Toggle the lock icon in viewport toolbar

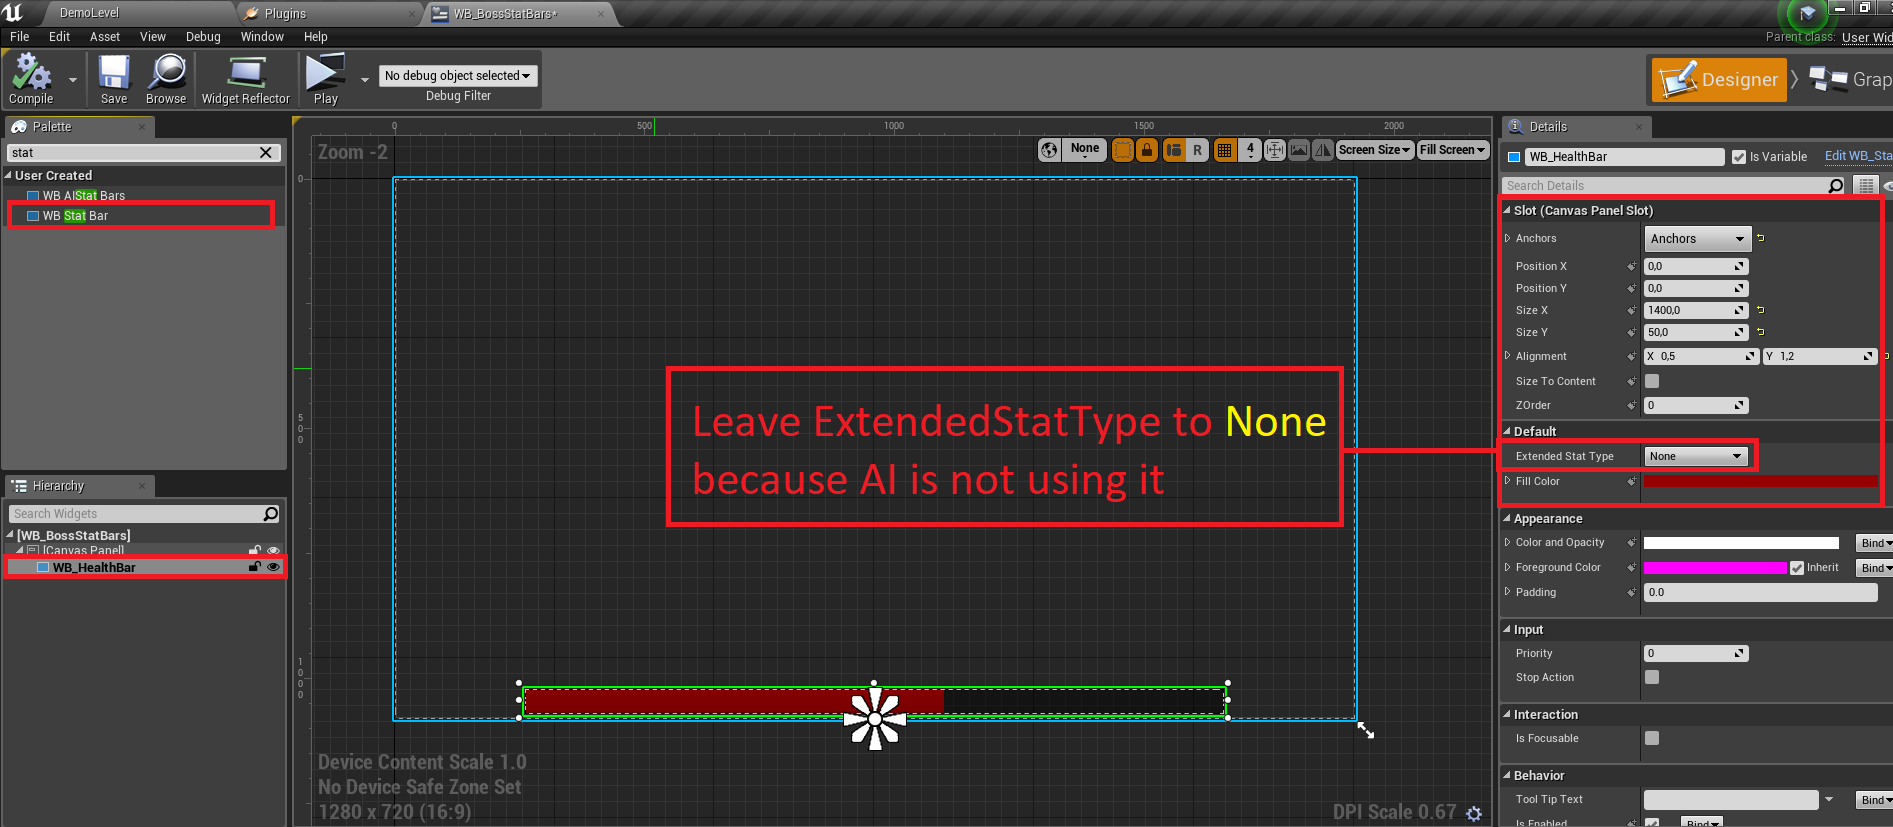[1147, 150]
